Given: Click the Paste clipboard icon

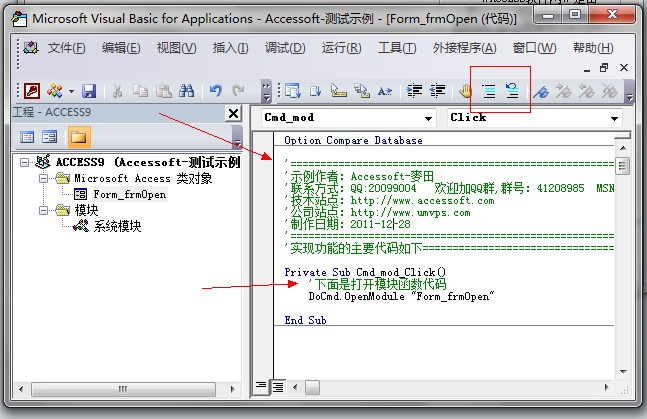Looking at the screenshot, I should 164,91.
